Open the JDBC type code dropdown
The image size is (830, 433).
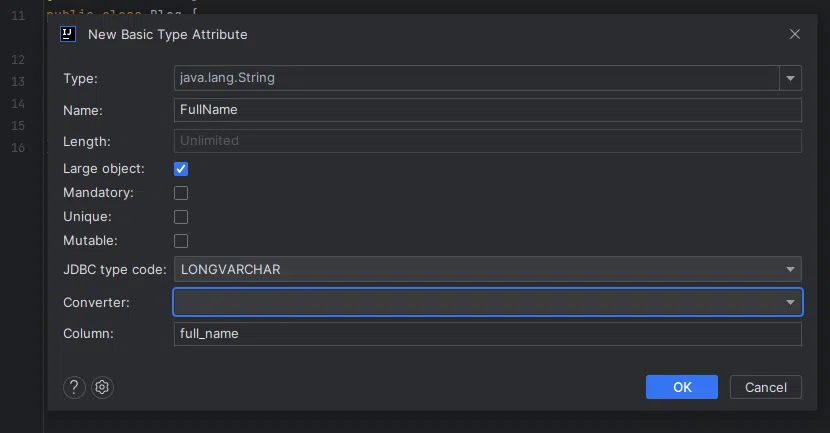pyautogui.click(x=791, y=269)
